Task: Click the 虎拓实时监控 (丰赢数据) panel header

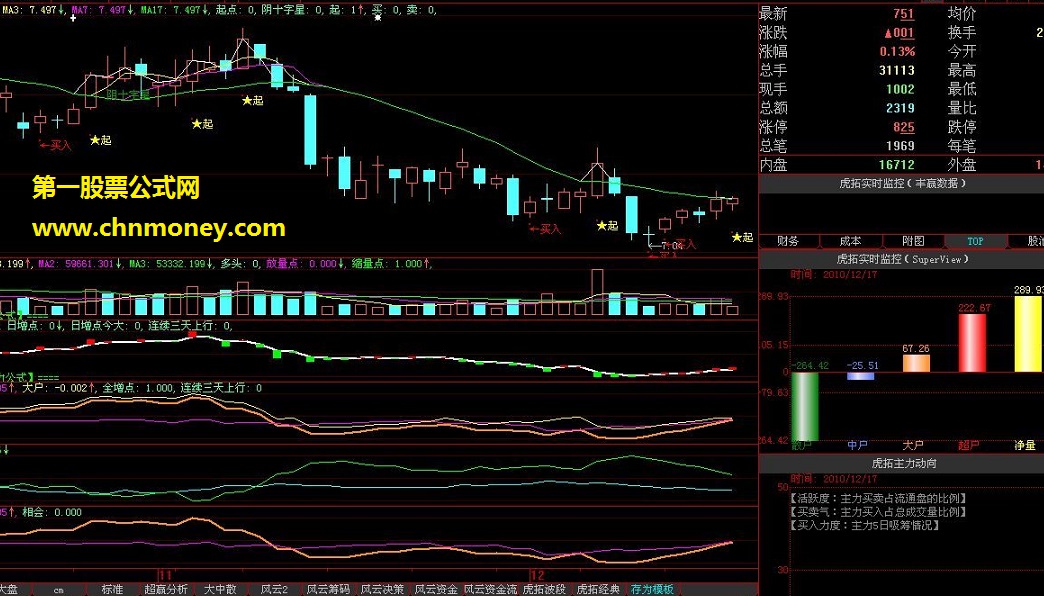Action: click(902, 183)
